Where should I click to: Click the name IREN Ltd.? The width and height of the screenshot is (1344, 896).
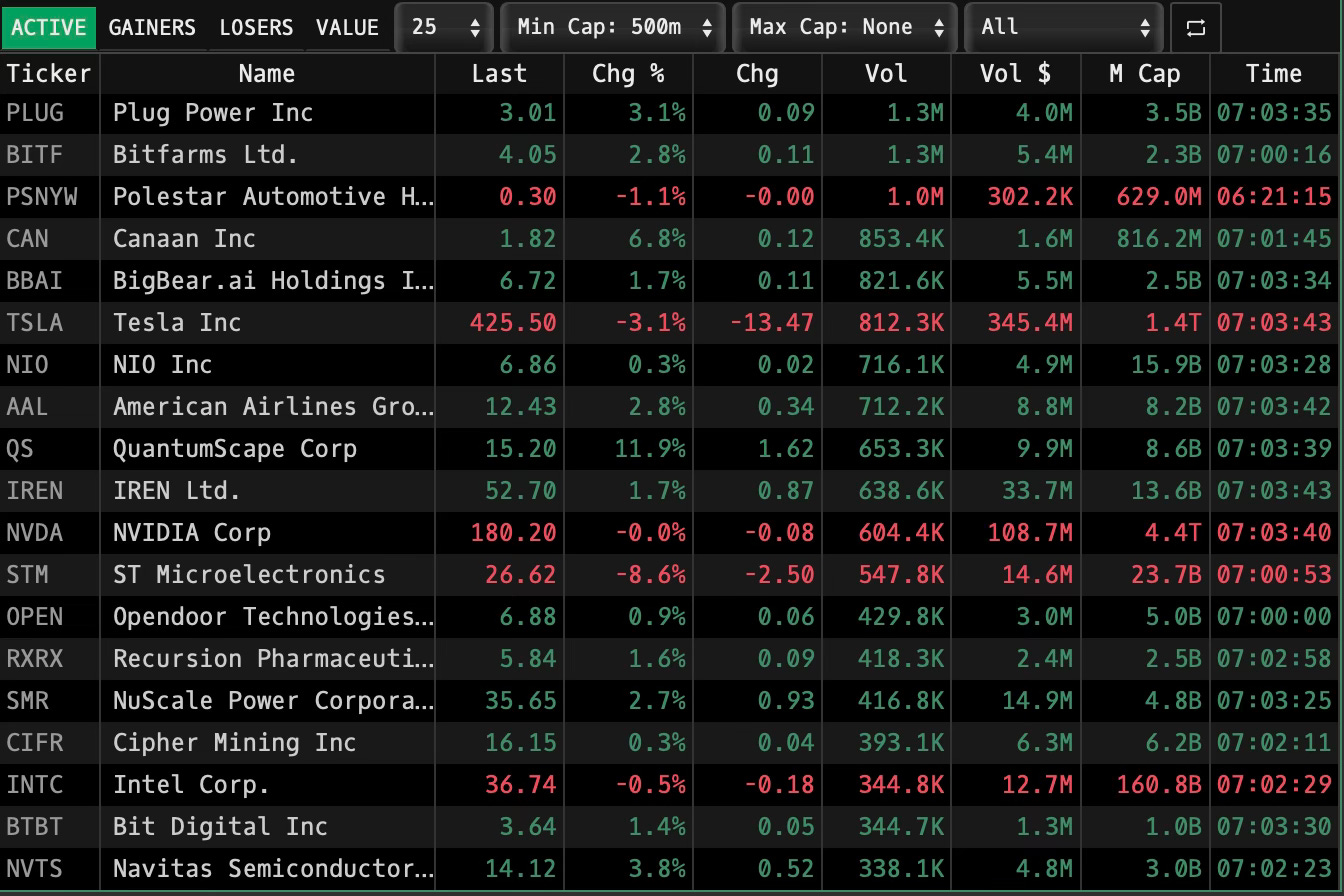click(x=177, y=491)
